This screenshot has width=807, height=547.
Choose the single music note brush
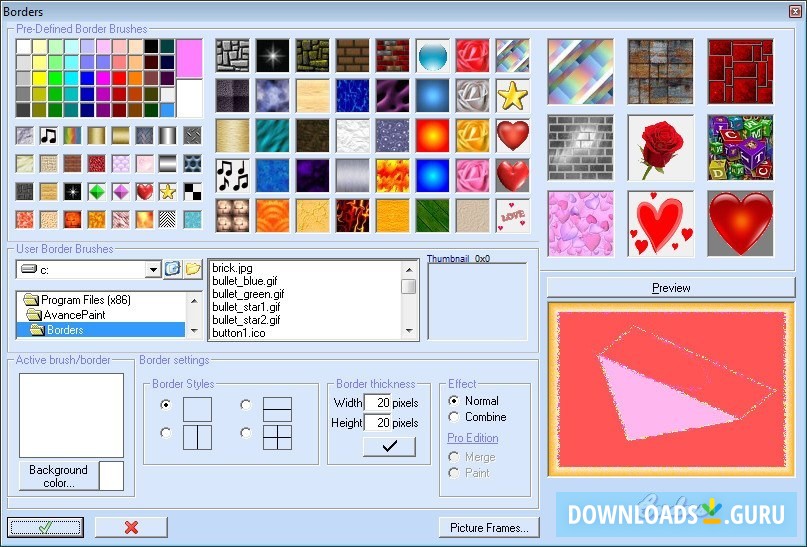coord(48,136)
